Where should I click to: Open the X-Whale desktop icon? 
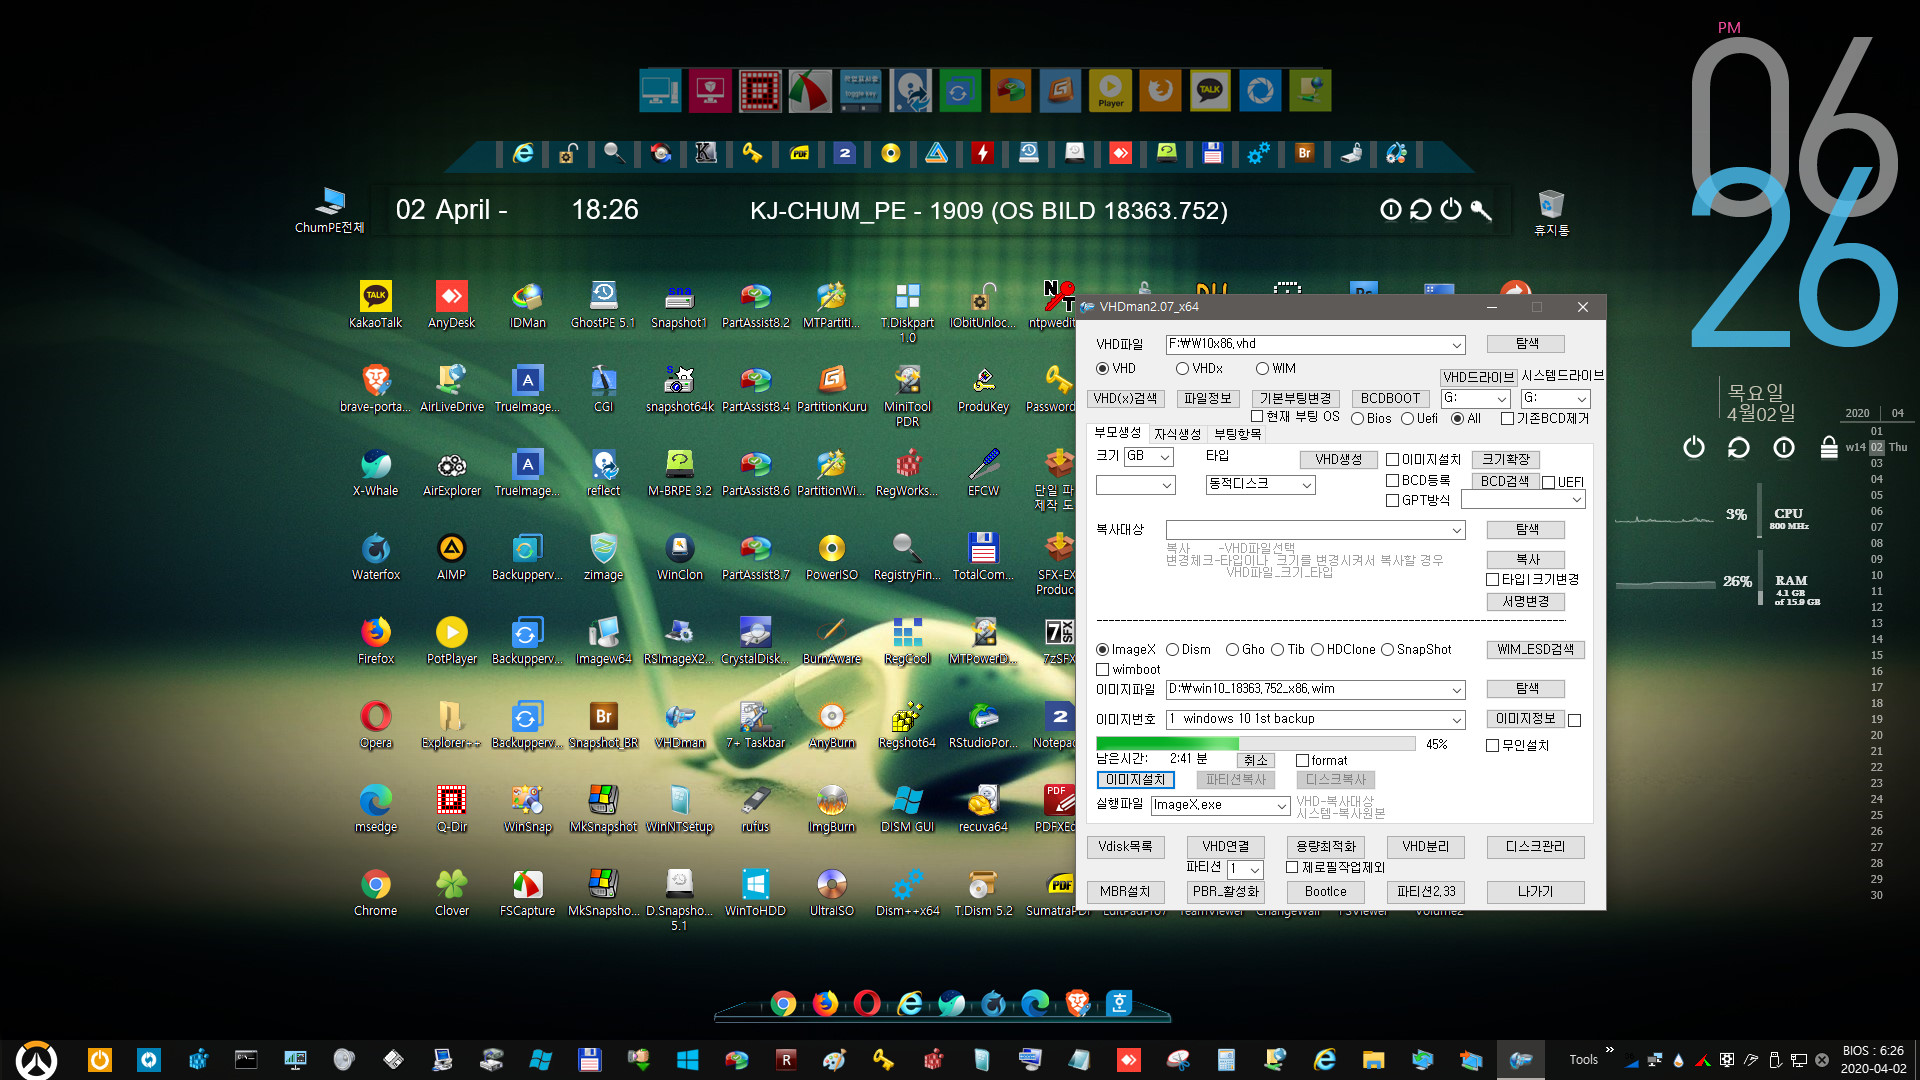click(x=375, y=472)
